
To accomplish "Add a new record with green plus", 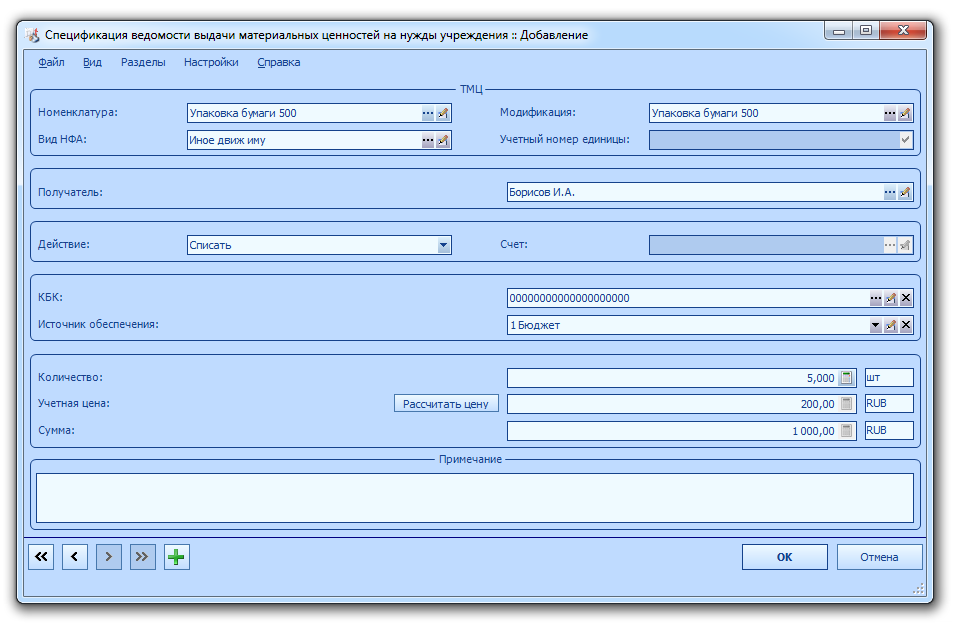I will click(x=176, y=557).
